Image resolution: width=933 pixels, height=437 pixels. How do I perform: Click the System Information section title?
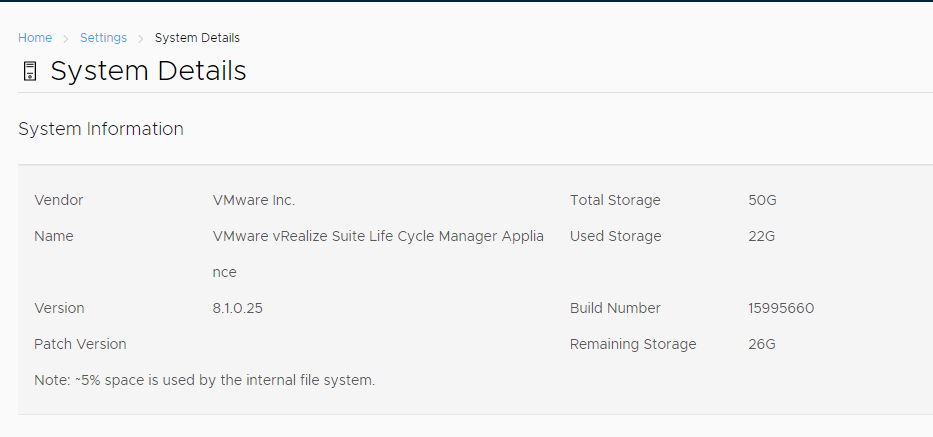(x=101, y=129)
